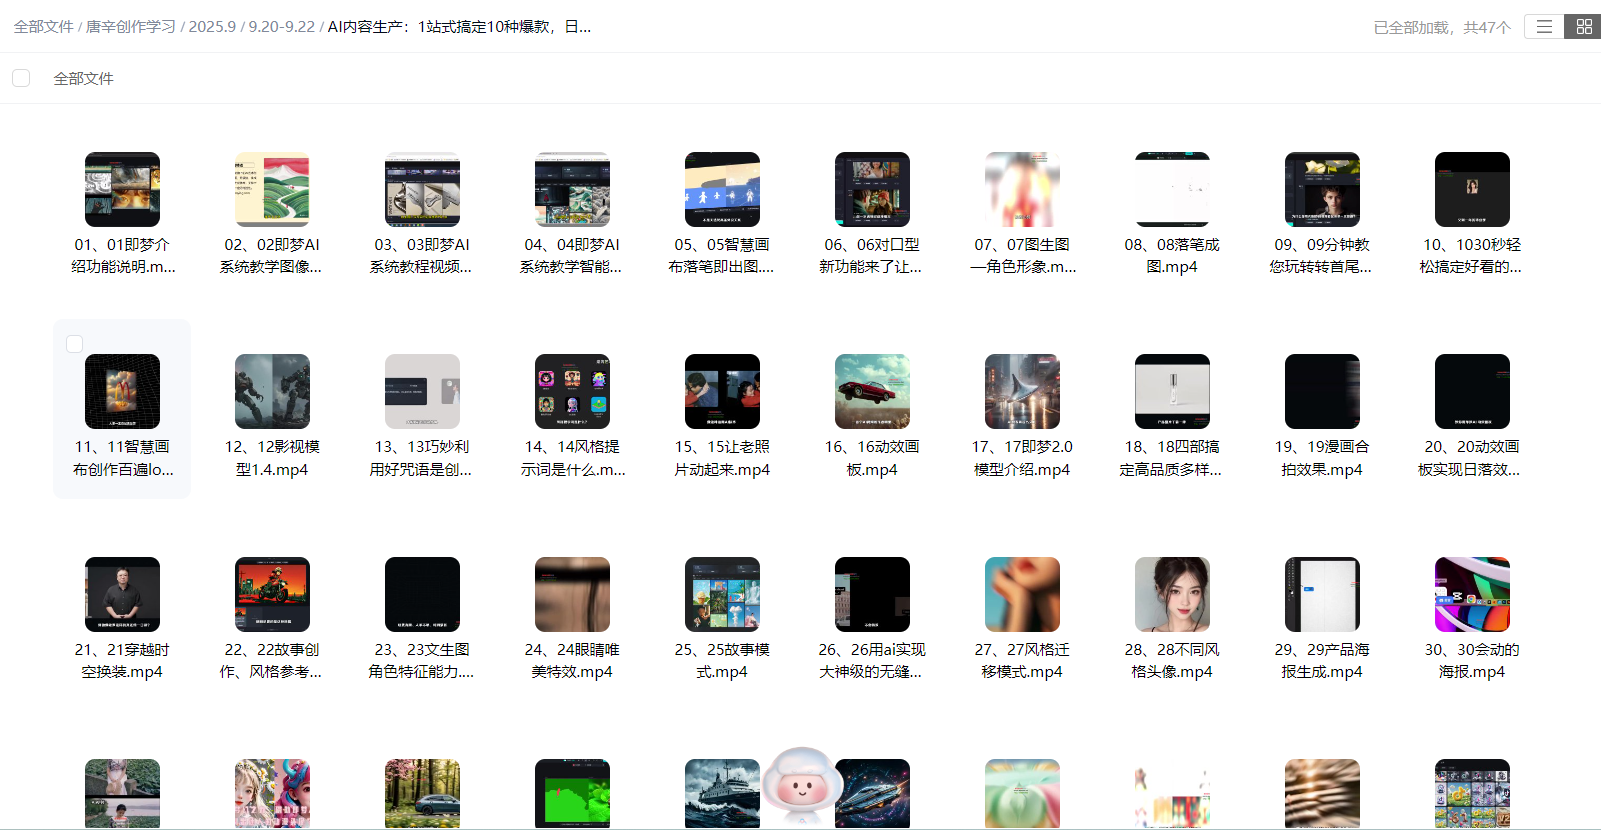Open video 01即梦介绍功能说明
Screen dimensions: 1601x830
coord(122,190)
